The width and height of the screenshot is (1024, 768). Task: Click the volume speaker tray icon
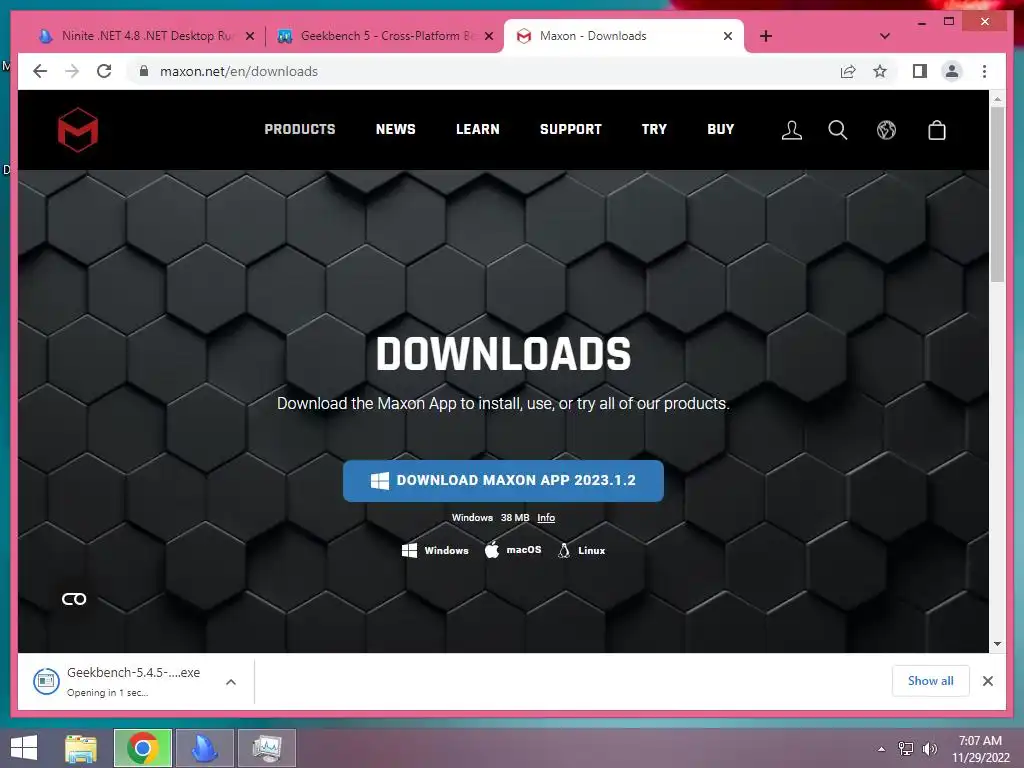click(930, 749)
